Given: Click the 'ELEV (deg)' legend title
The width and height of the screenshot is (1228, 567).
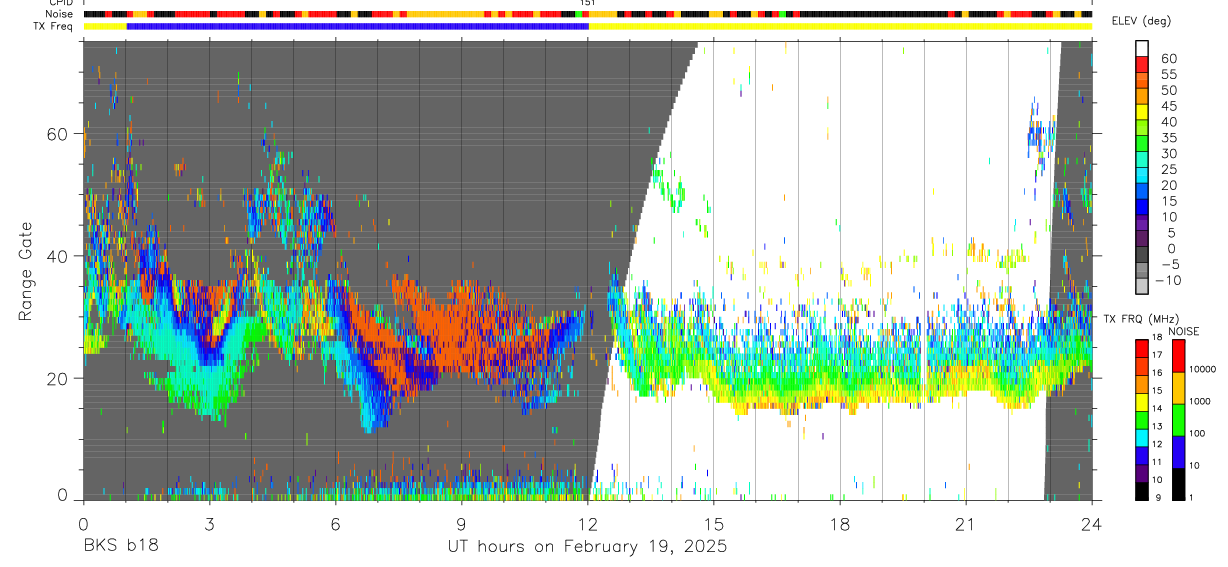Looking at the screenshot, I should click(x=1141, y=22).
